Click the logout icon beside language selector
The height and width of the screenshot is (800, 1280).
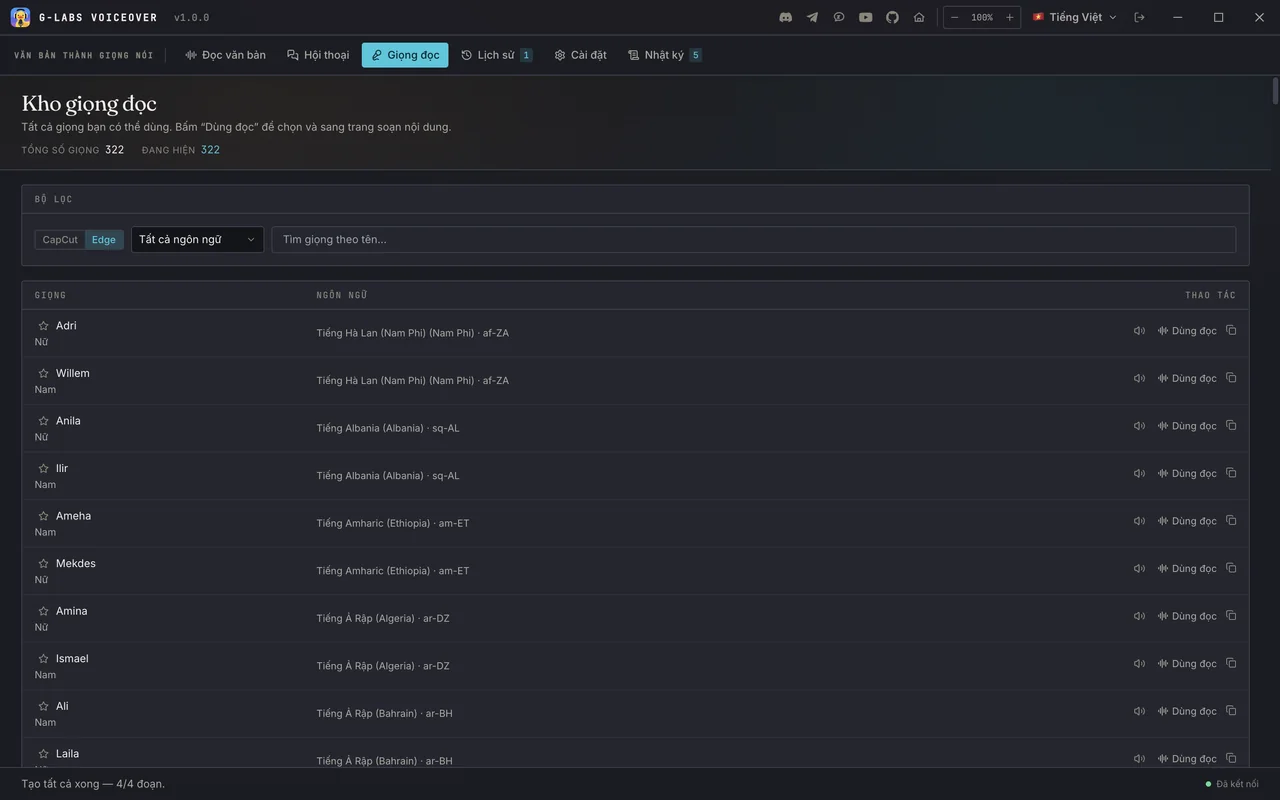tap(1139, 17)
